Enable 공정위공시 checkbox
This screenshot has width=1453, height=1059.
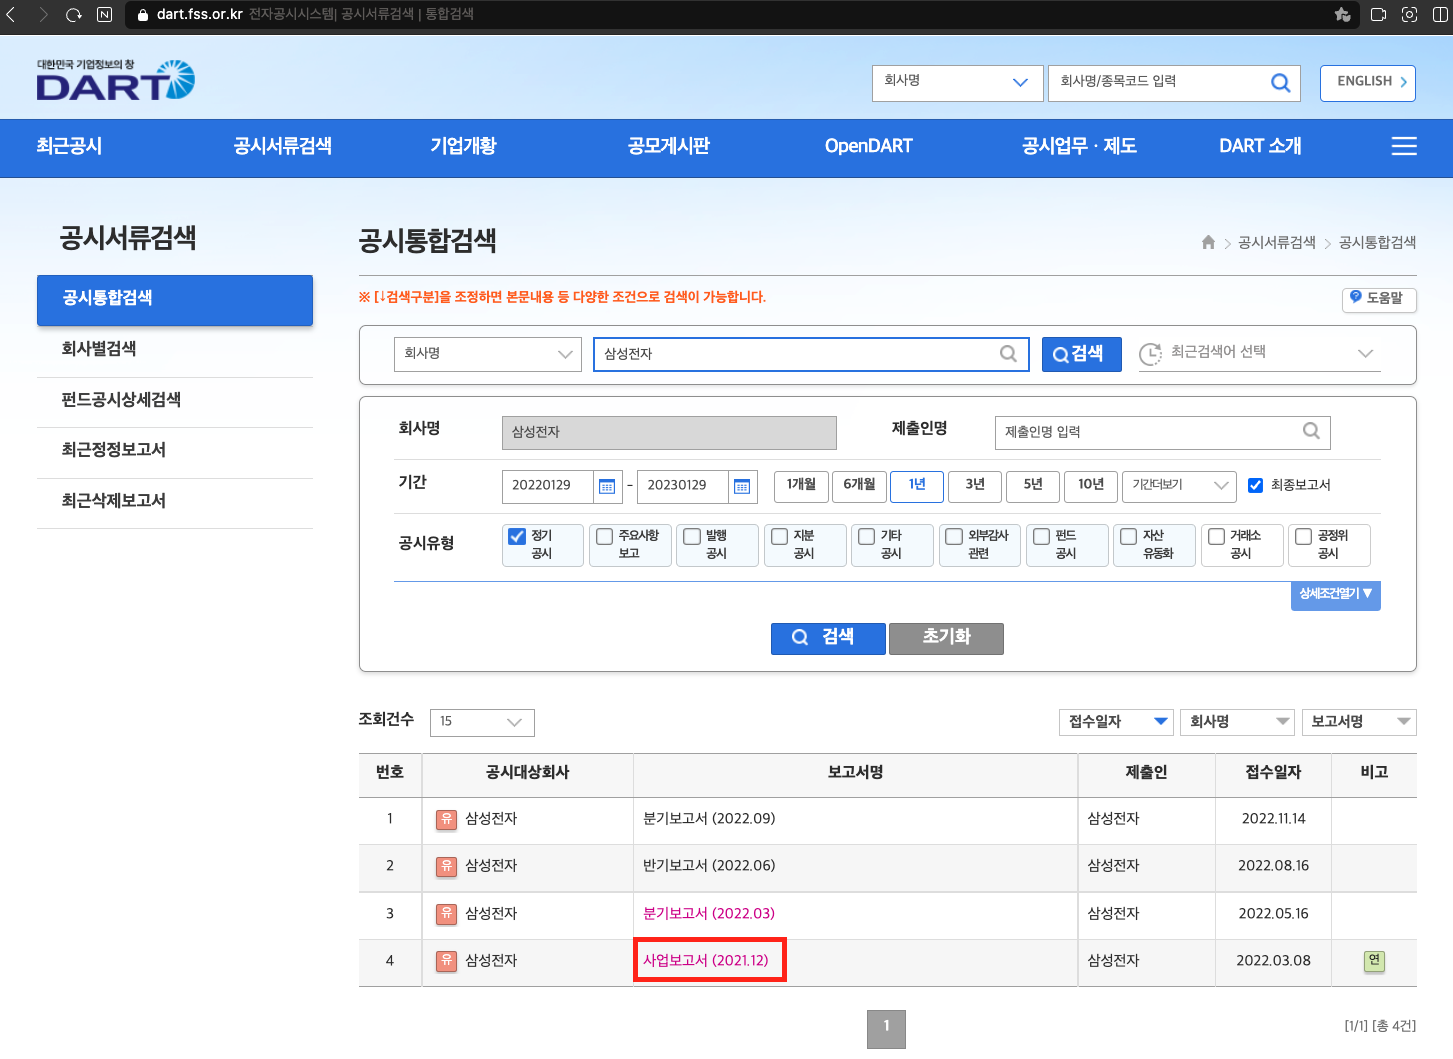point(1304,536)
